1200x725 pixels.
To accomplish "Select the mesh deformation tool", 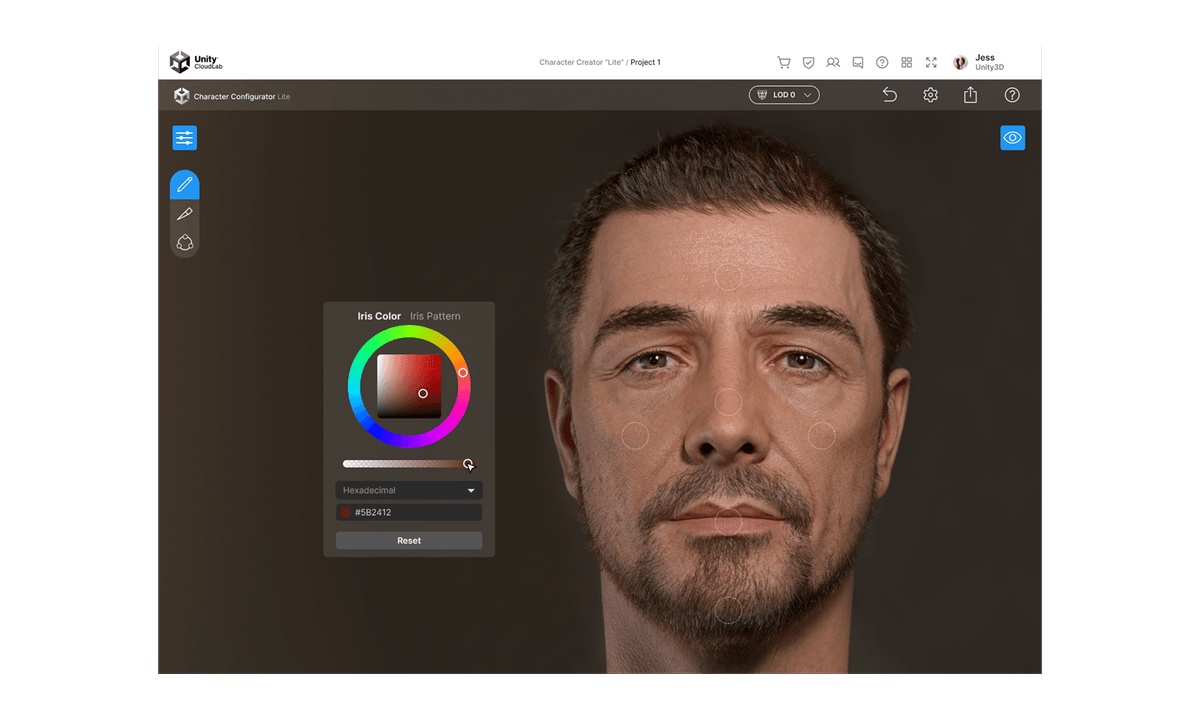I will pyautogui.click(x=184, y=241).
